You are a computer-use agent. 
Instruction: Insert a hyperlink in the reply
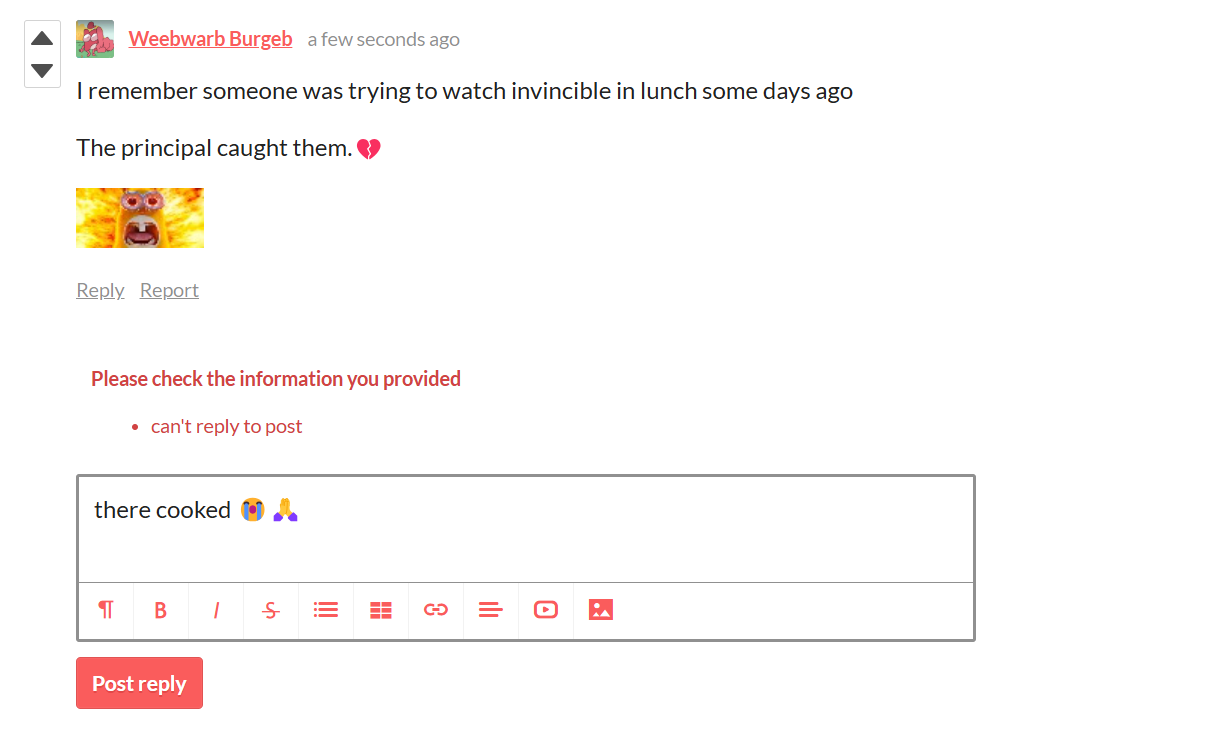[x=436, y=610]
